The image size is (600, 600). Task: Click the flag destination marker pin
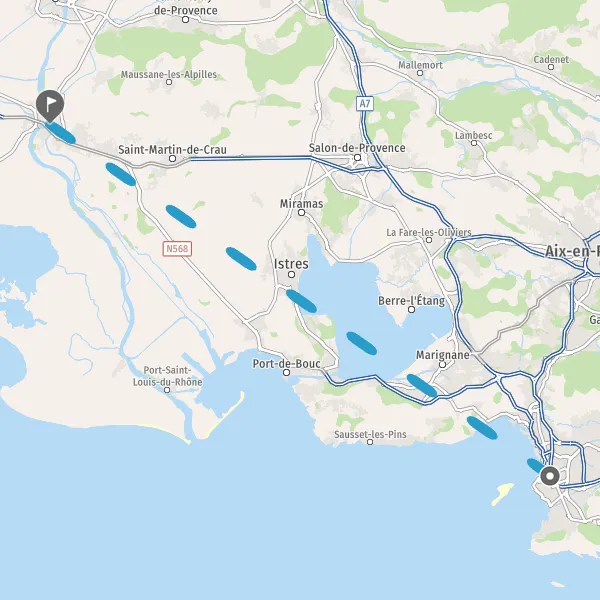[x=50, y=106]
